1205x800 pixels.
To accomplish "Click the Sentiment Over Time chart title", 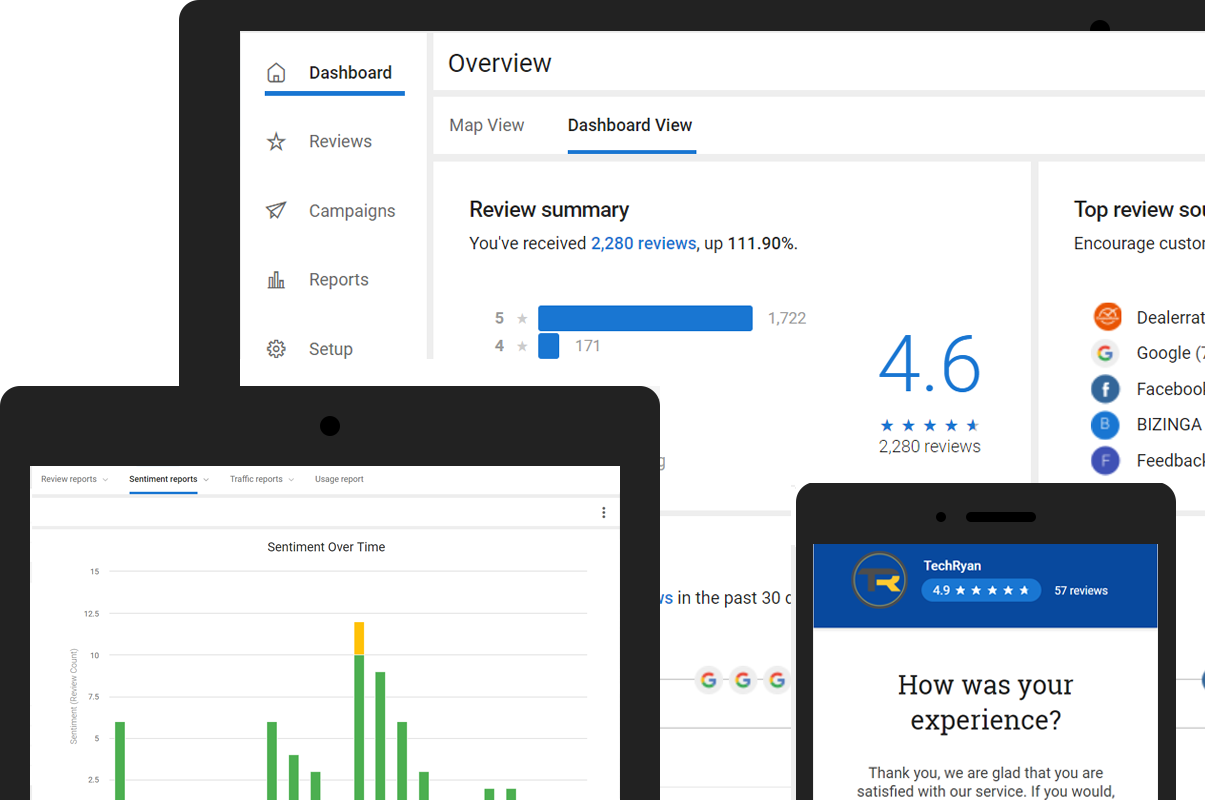I will [x=326, y=547].
